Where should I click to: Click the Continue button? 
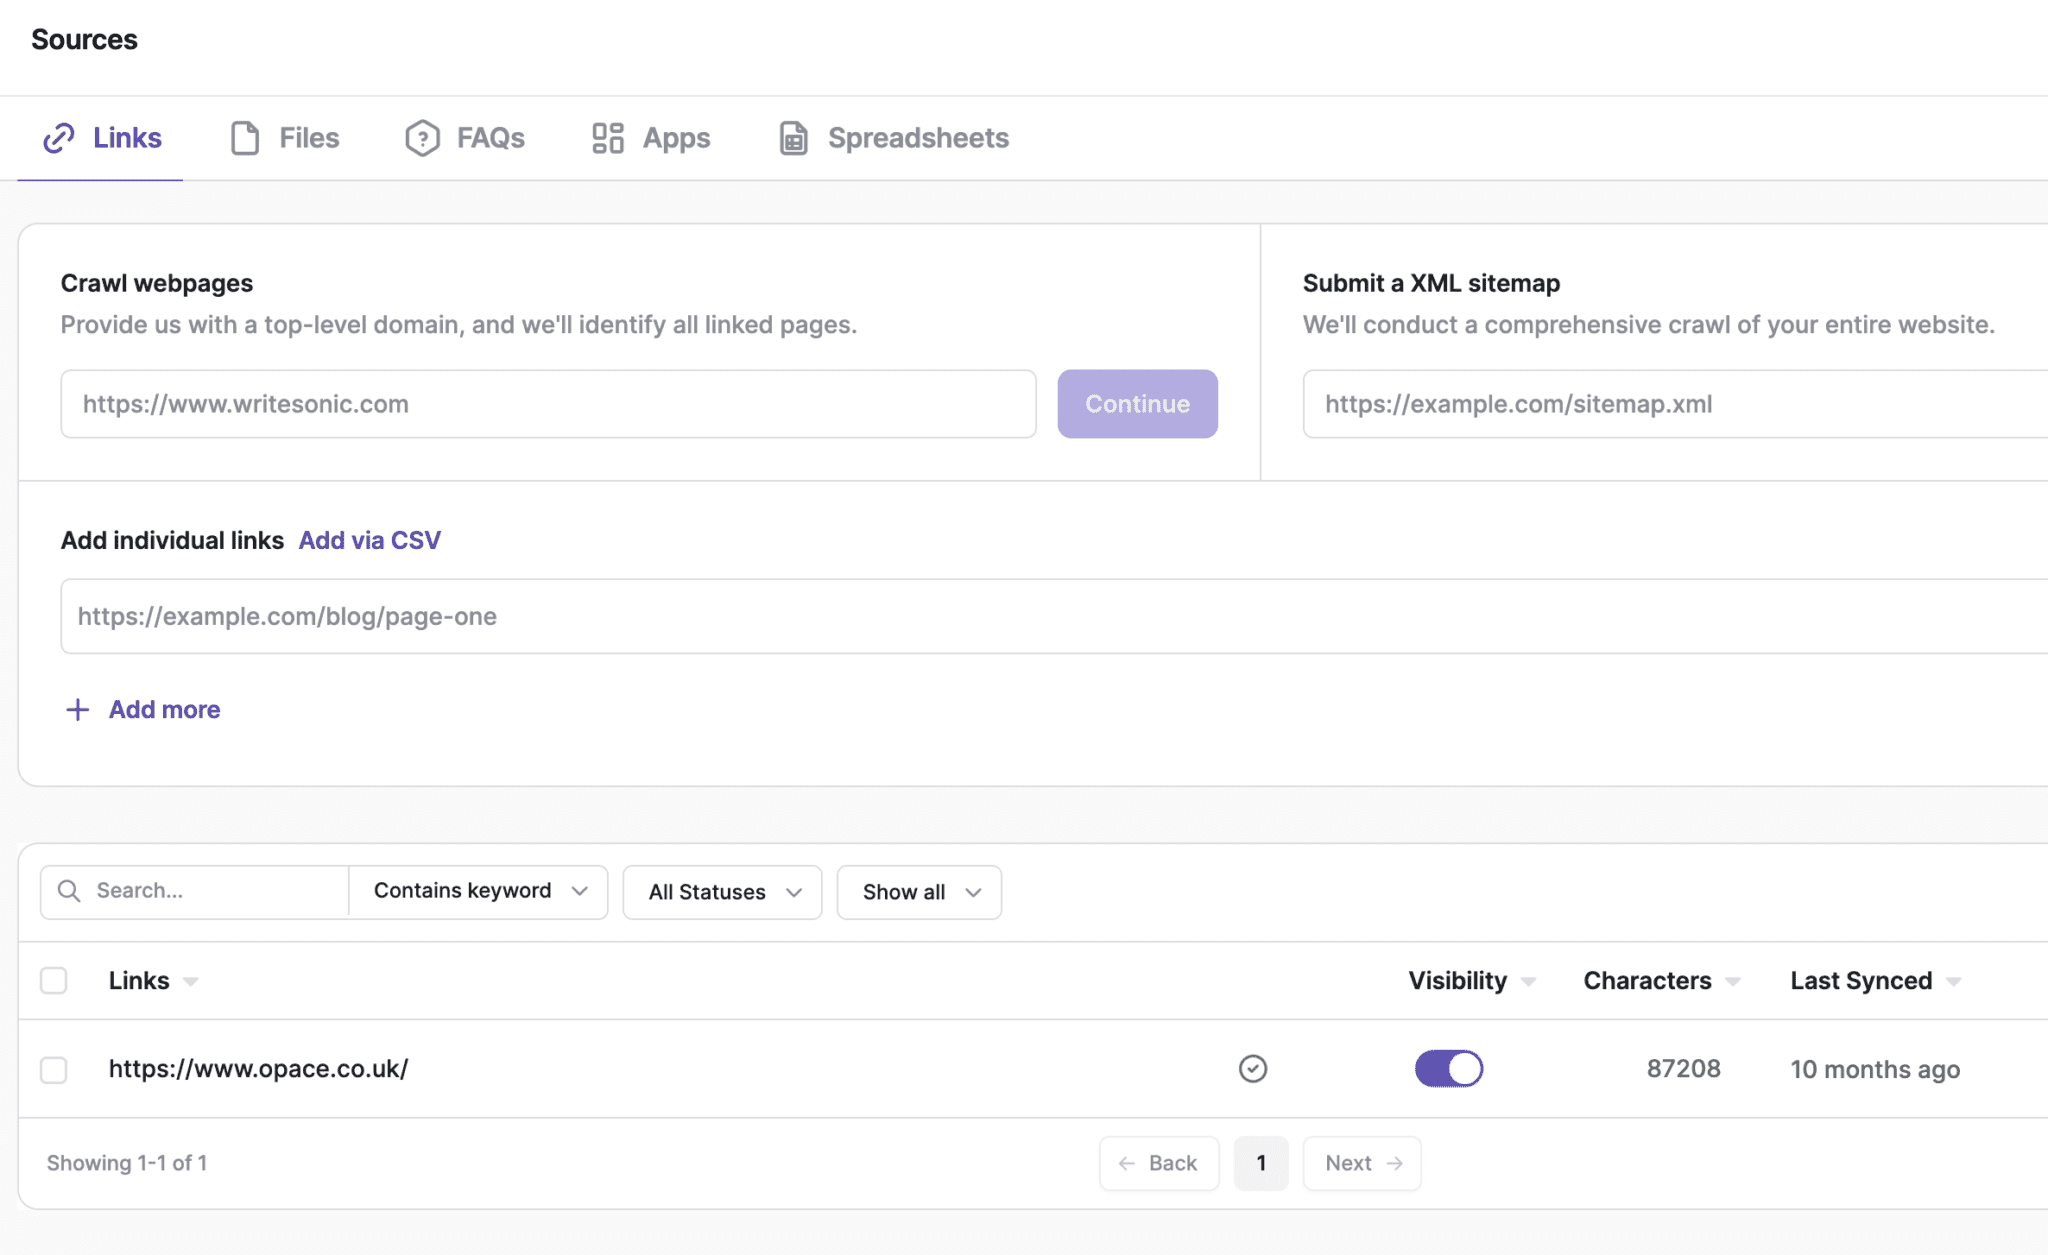[1136, 404]
